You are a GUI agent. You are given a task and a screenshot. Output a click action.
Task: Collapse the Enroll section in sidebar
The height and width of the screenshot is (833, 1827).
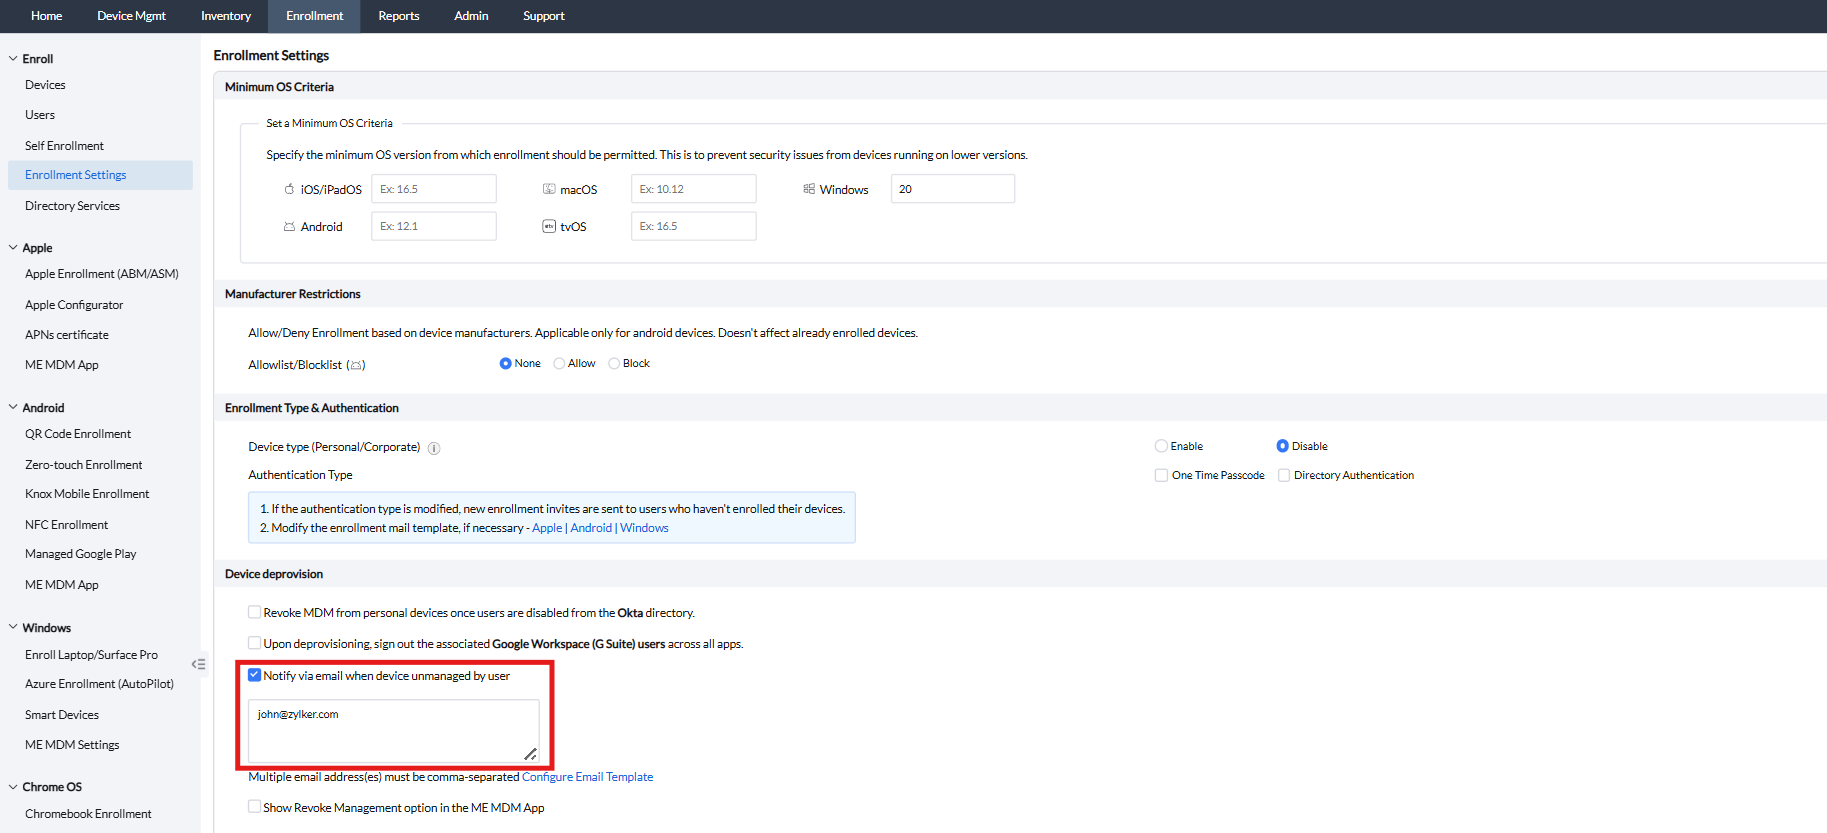point(13,59)
